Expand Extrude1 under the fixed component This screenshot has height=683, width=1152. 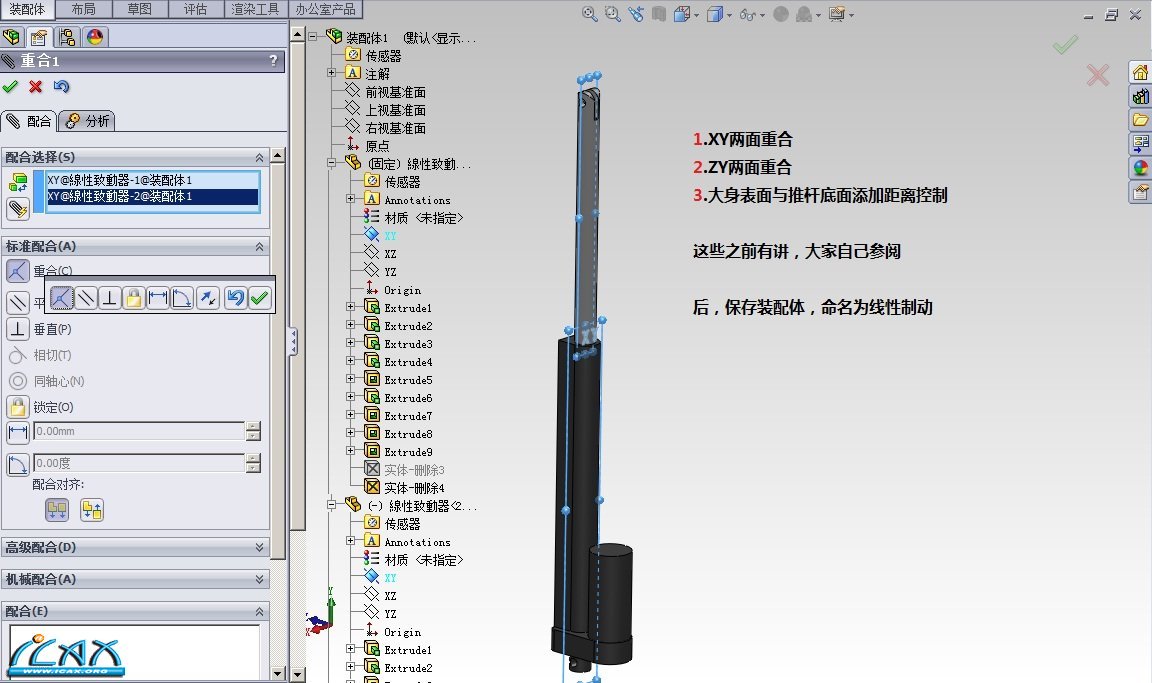[x=350, y=307]
